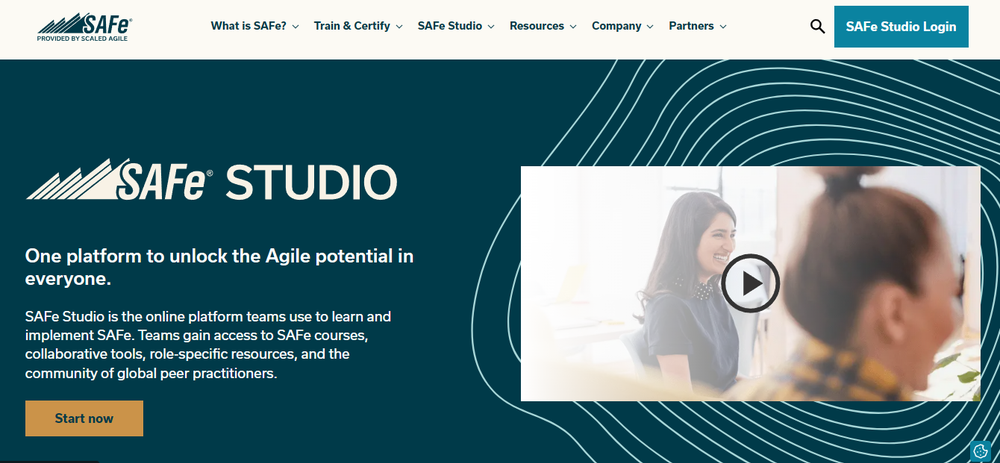Viewport: 1000px width, 463px height.
Task: Open the SAFe Studio menu label
Action: (450, 26)
